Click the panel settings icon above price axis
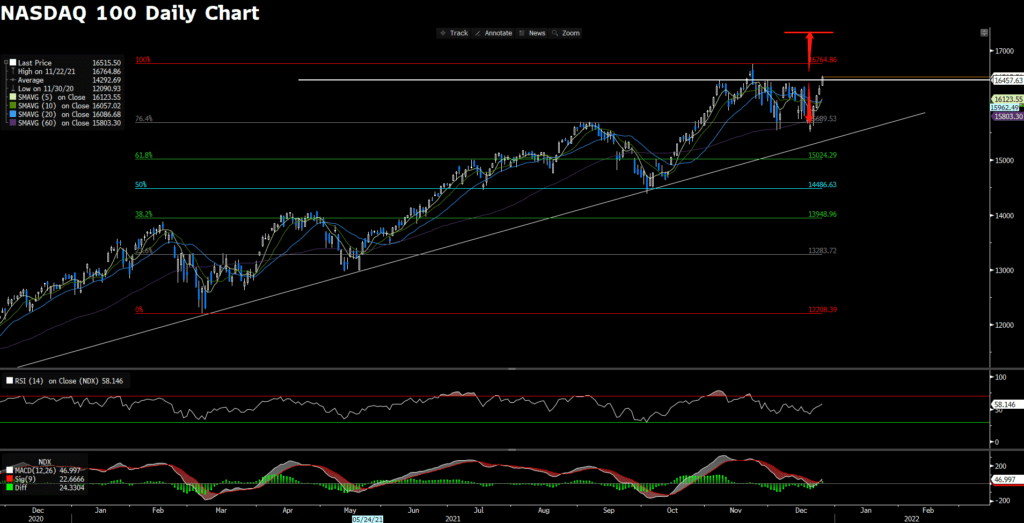Viewport: 1024px width, 523px height. pyautogui.click(x=984, y=32)
